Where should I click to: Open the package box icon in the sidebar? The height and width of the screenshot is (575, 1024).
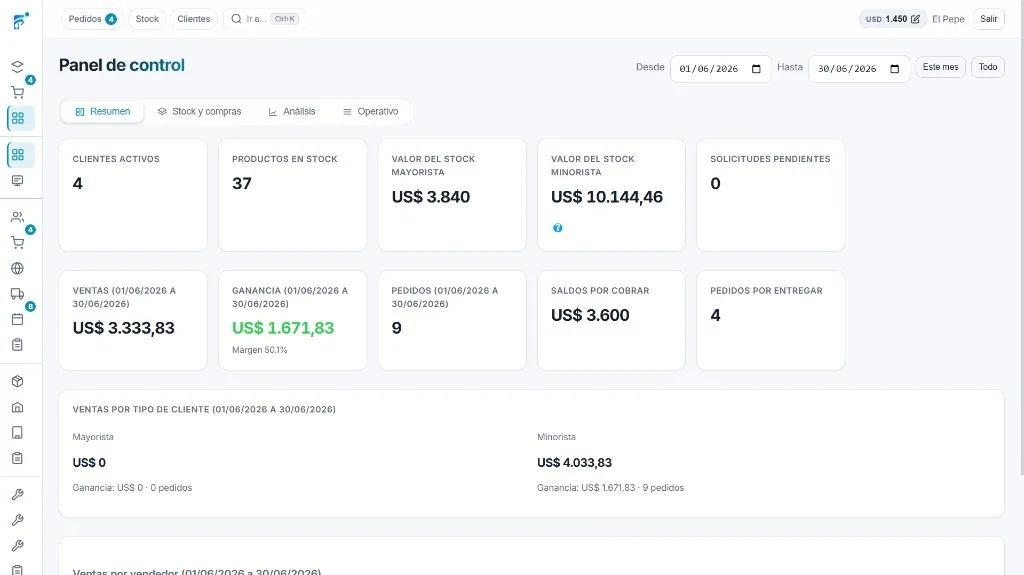point(18,381)
